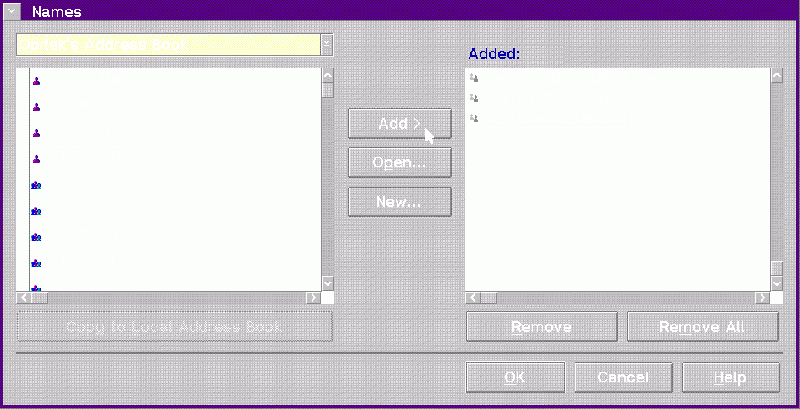800x409 pixels.
Task: Select Joan Langtree/Obitek Corp in Added list
Action: pyautogui.click(x=564, y=98)
